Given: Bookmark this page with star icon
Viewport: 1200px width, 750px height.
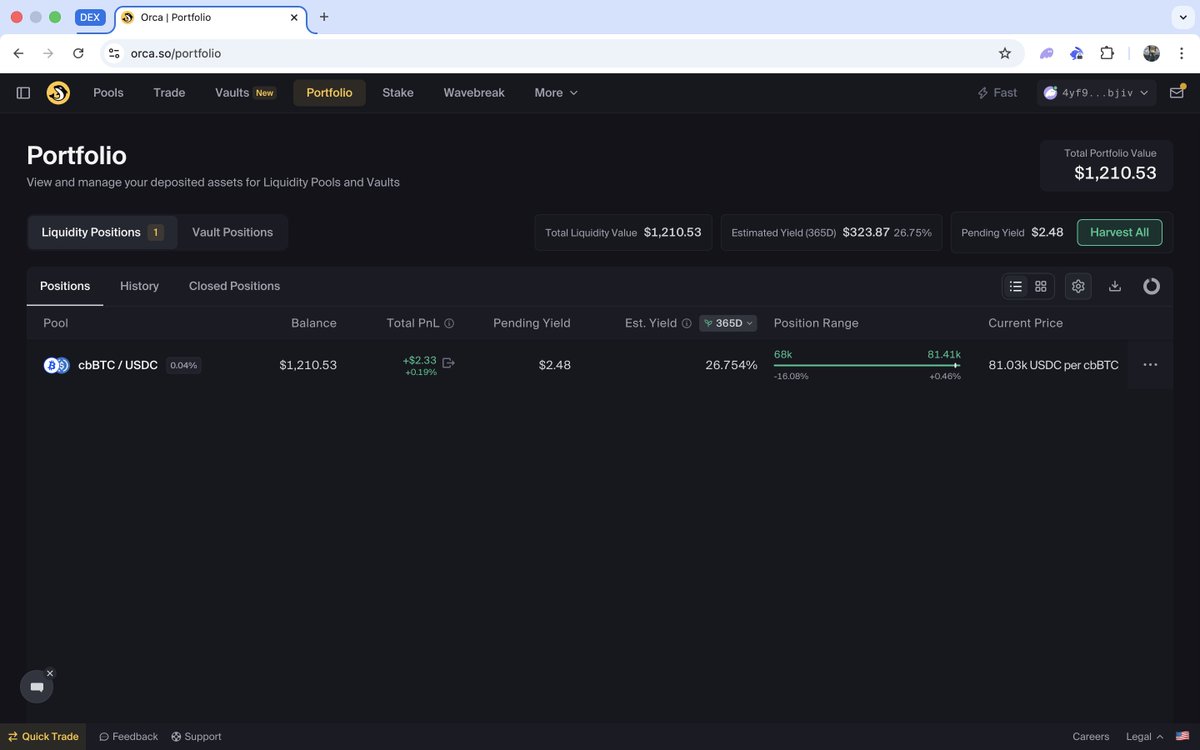Looking at the screenshot, I should 1005,53.
